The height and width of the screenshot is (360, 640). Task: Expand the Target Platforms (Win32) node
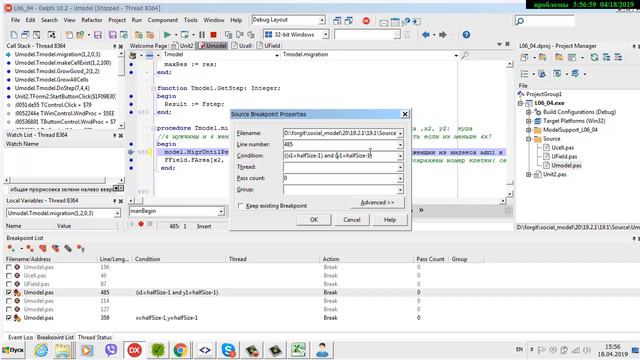click(529, 121)
